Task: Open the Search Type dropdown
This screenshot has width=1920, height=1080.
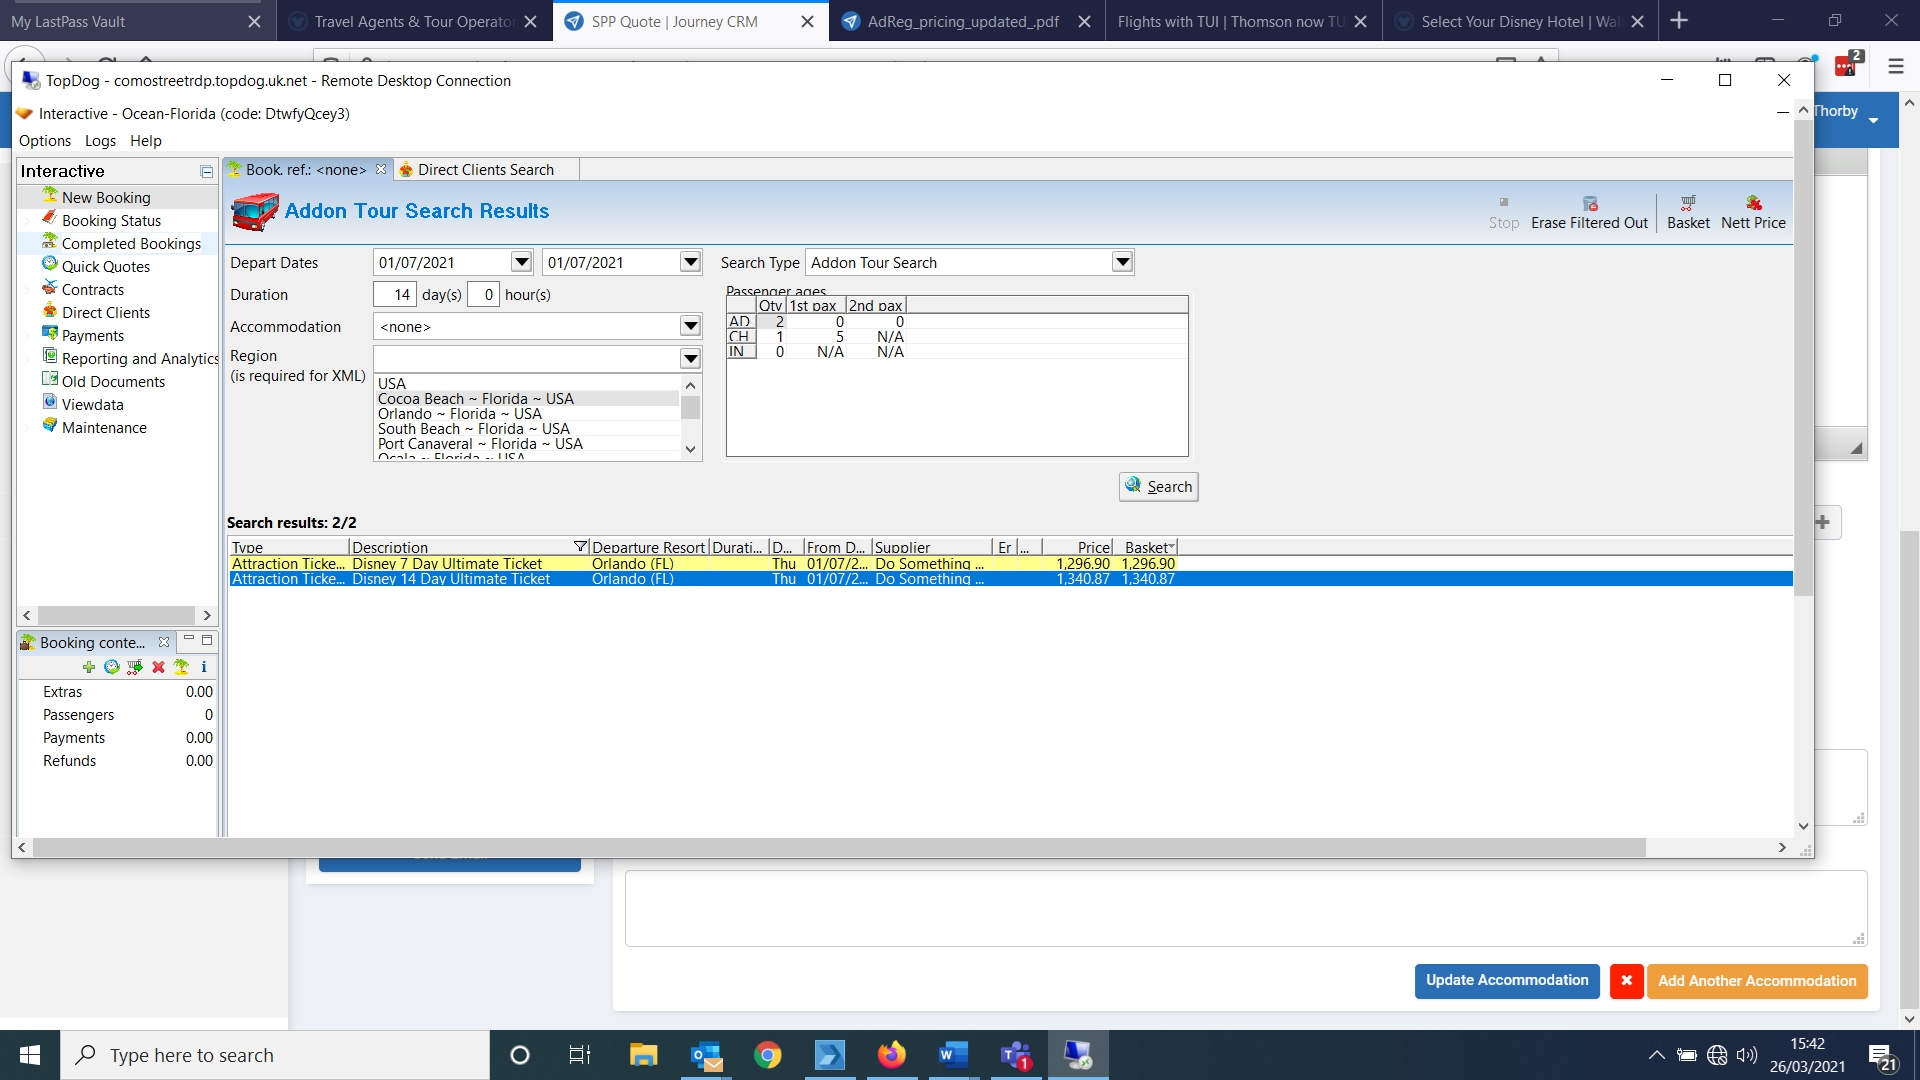Action: (x=1122, y=262)
